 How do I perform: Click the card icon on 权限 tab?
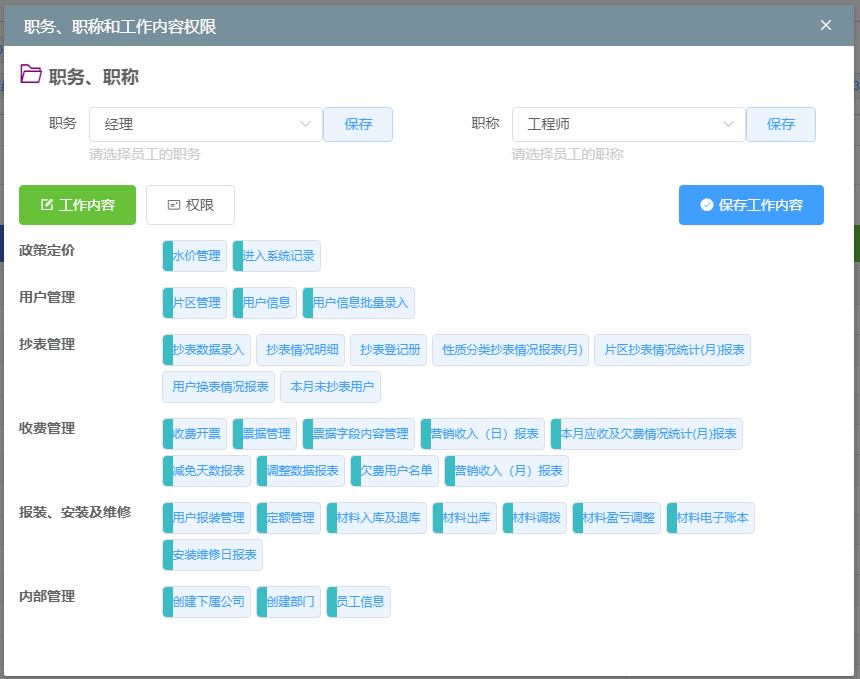pos(173,205)
